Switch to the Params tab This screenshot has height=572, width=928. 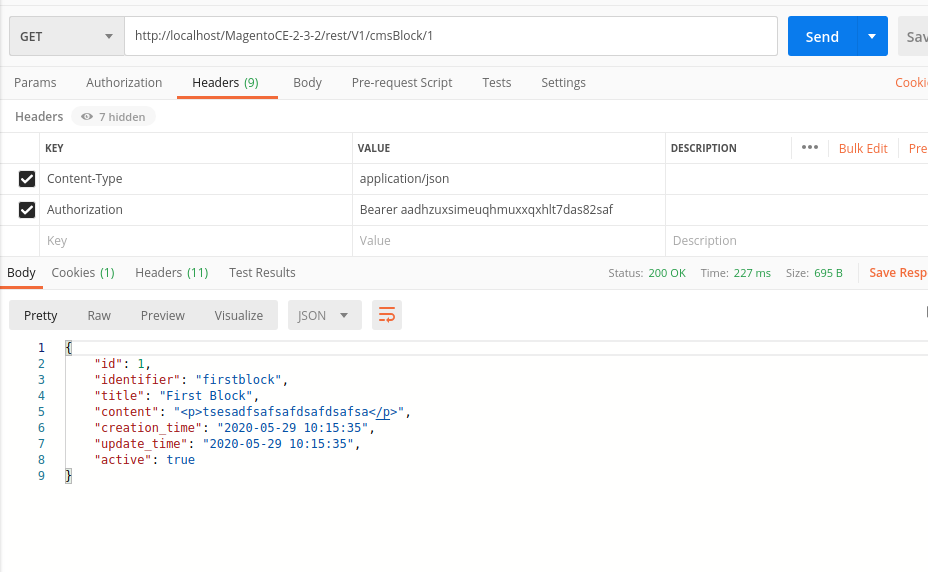pyautogui.click(x=35, y=83)
